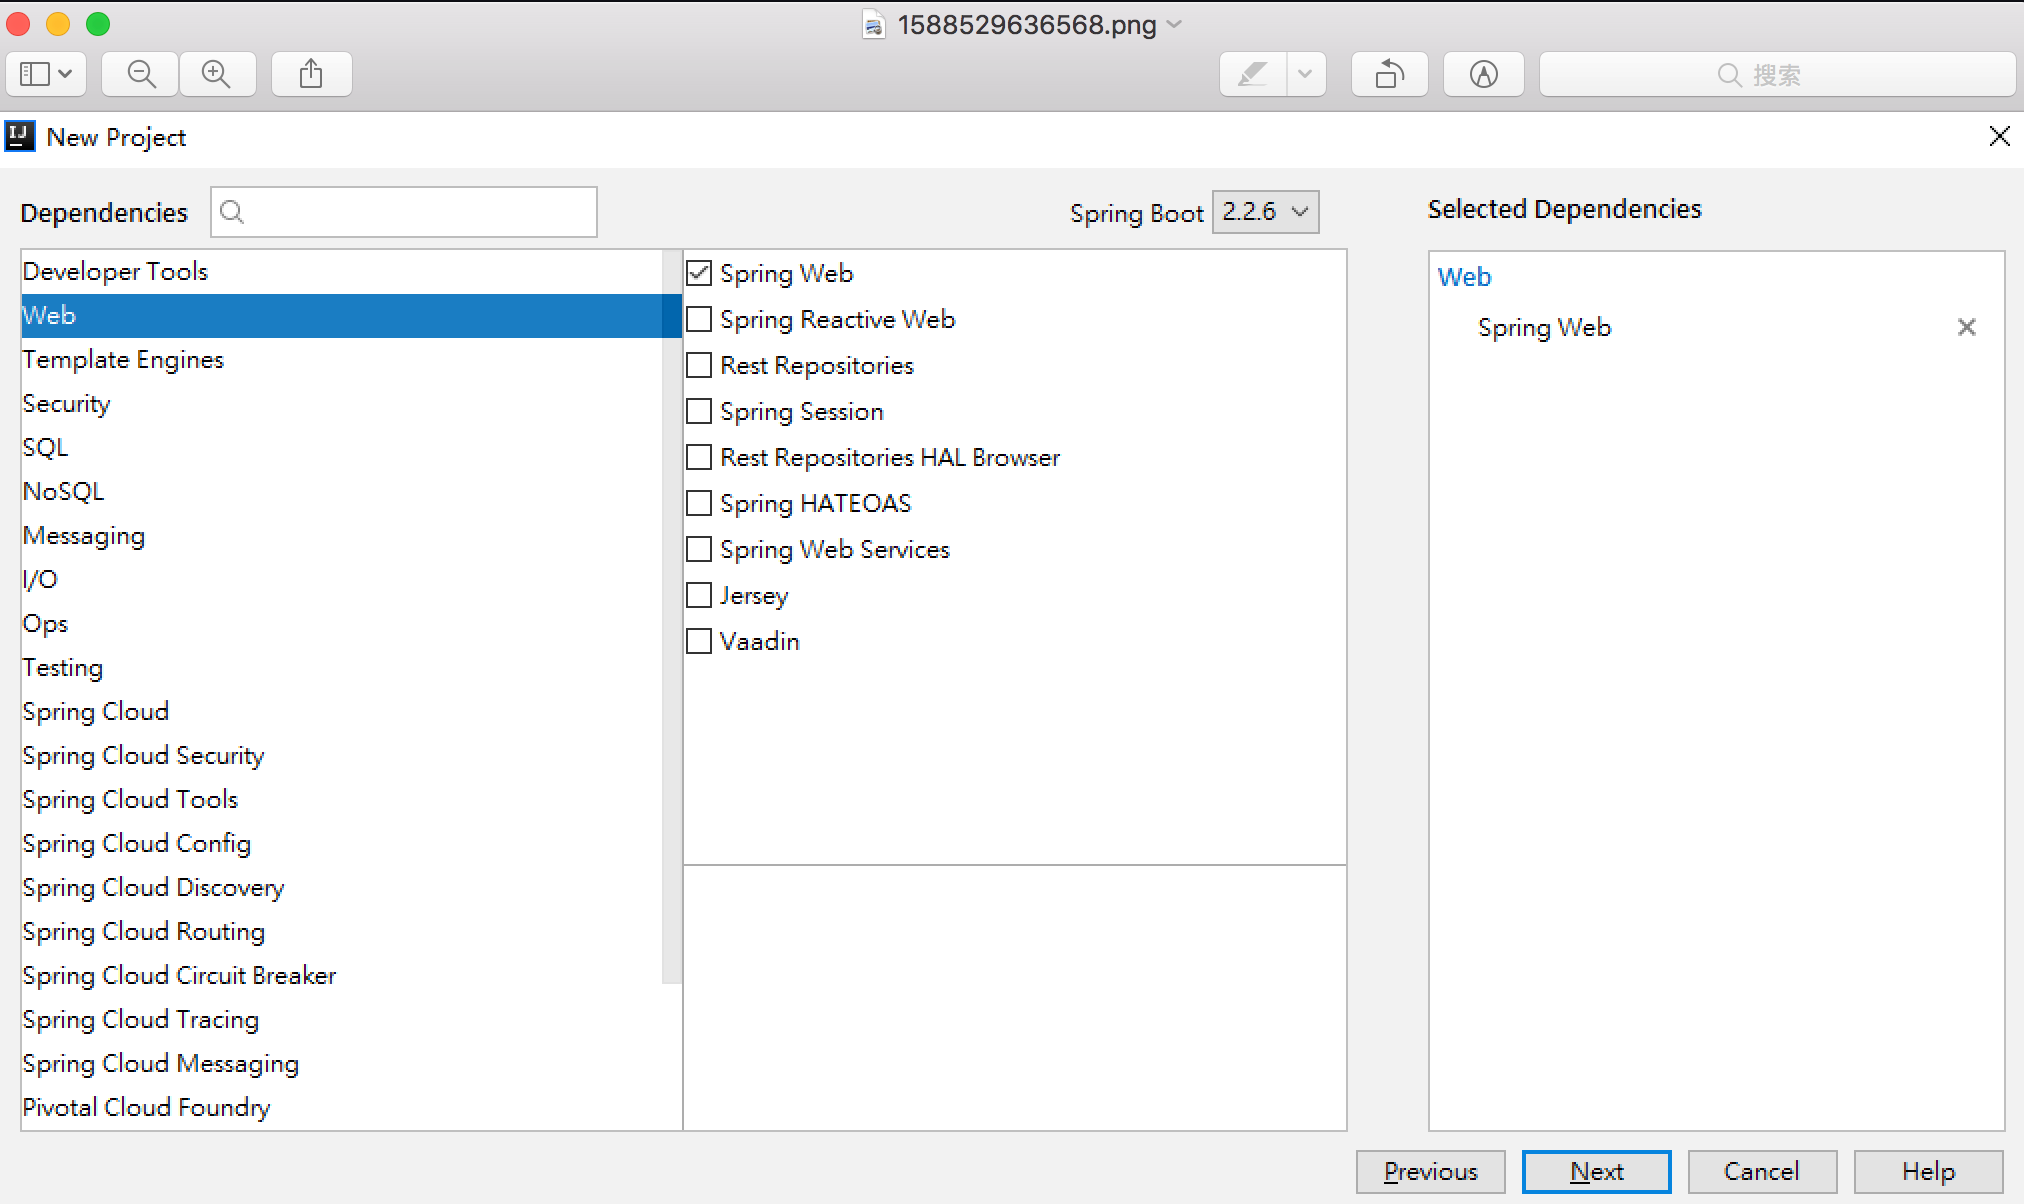Viewport: 2024px width, 1204px height.
Task: Remove Spring Web with the X icon
Action: [x=1966, y=327]
